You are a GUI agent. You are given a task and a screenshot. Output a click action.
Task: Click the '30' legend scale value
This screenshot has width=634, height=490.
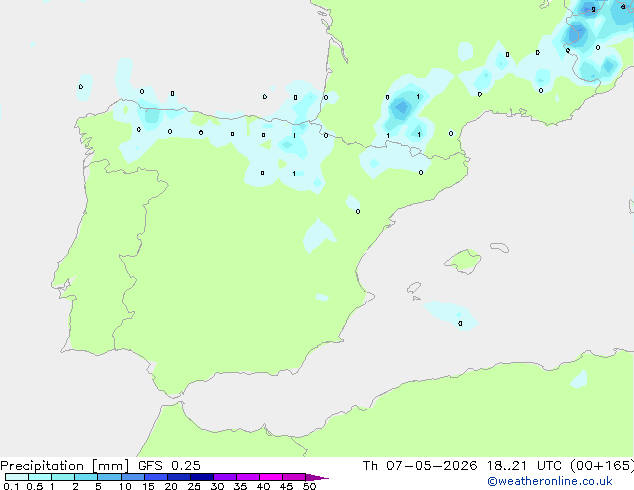(217, 486)
